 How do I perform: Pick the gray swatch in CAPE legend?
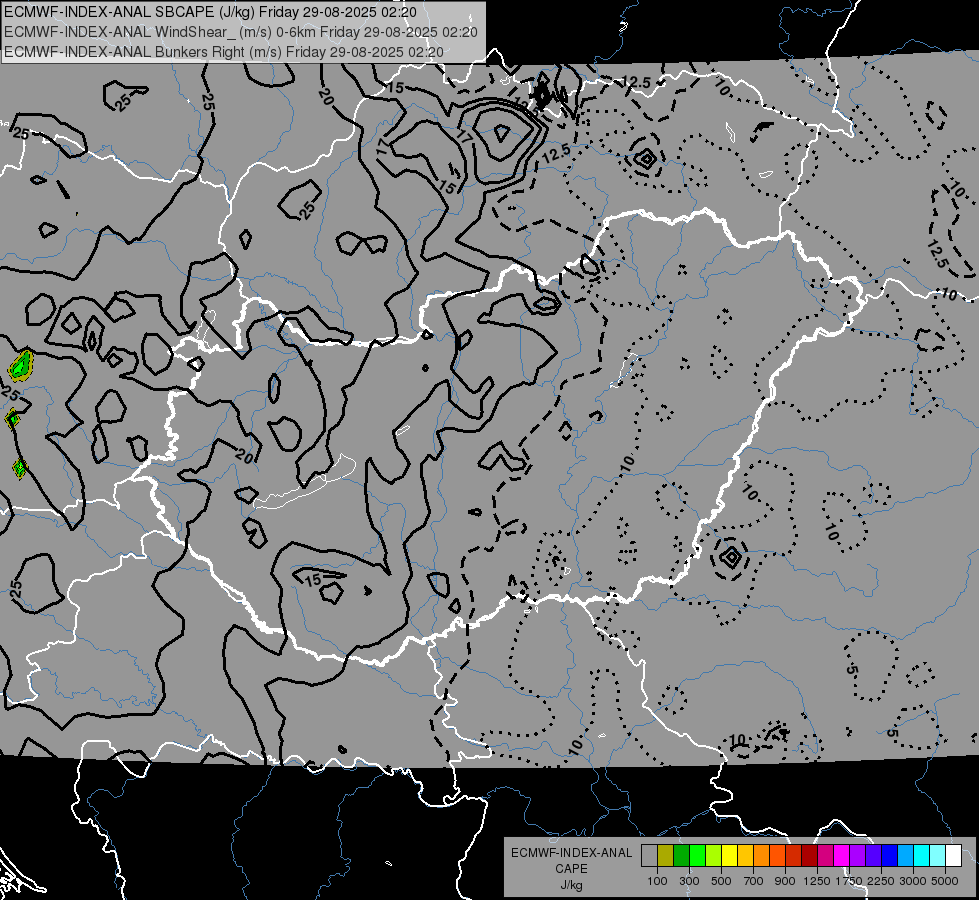tap(649, 856)
